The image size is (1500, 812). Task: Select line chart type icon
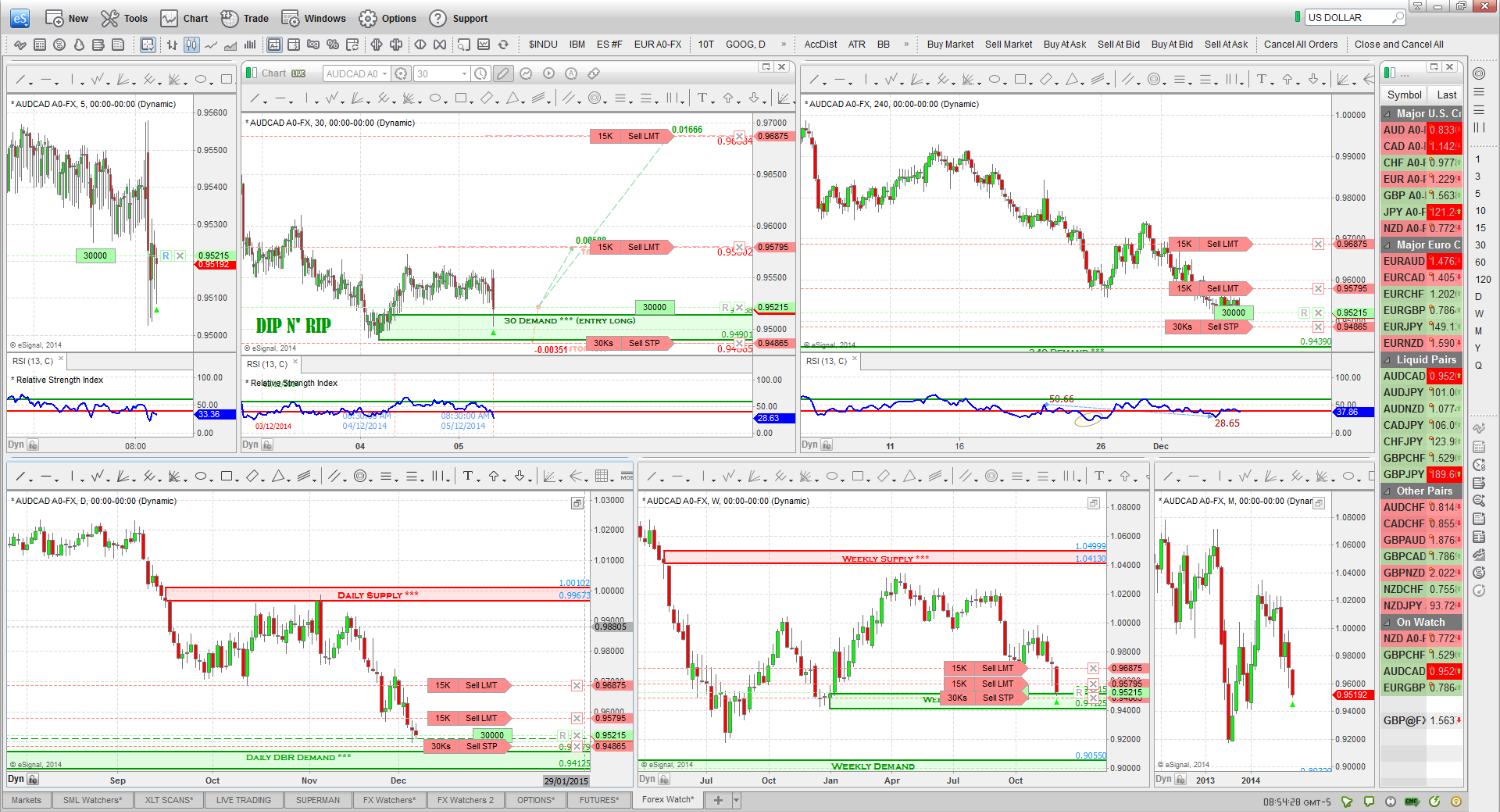click(x=211, y=44)
